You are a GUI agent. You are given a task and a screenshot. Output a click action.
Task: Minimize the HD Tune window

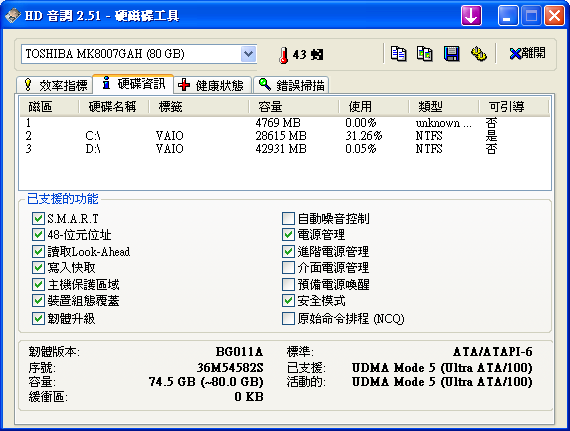[x=508, y=16]
